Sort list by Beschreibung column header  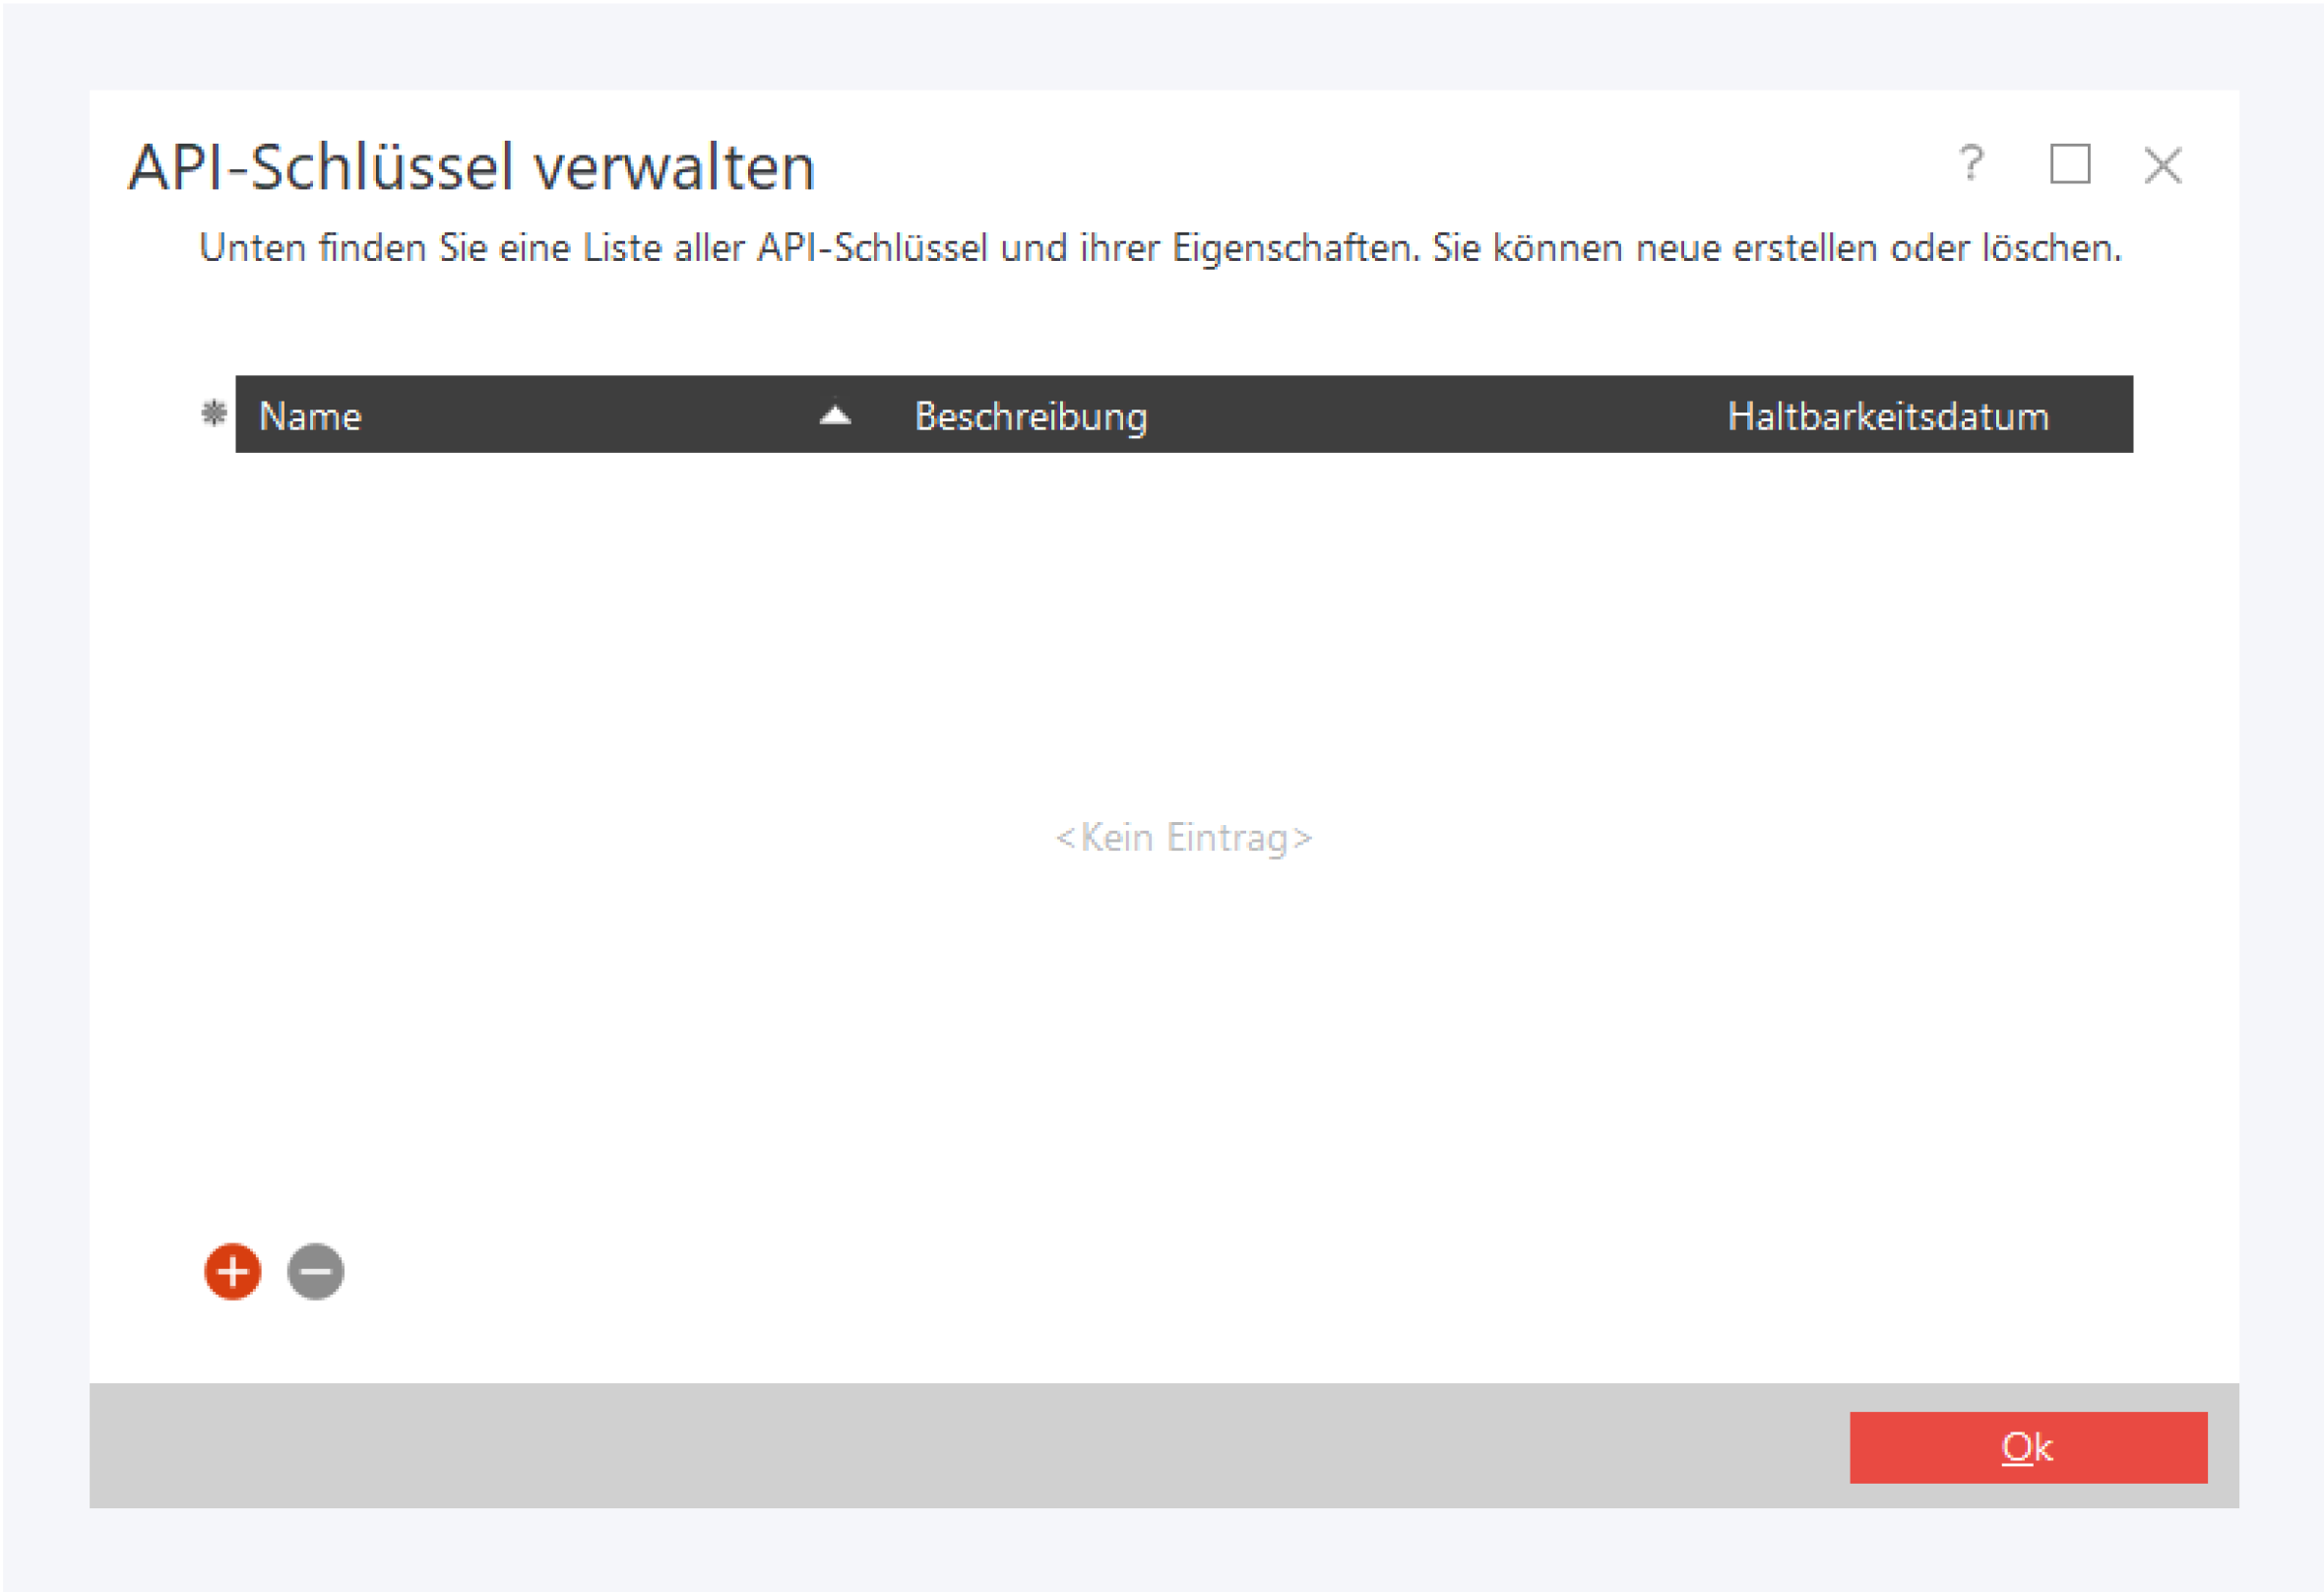coord(1030,416)
